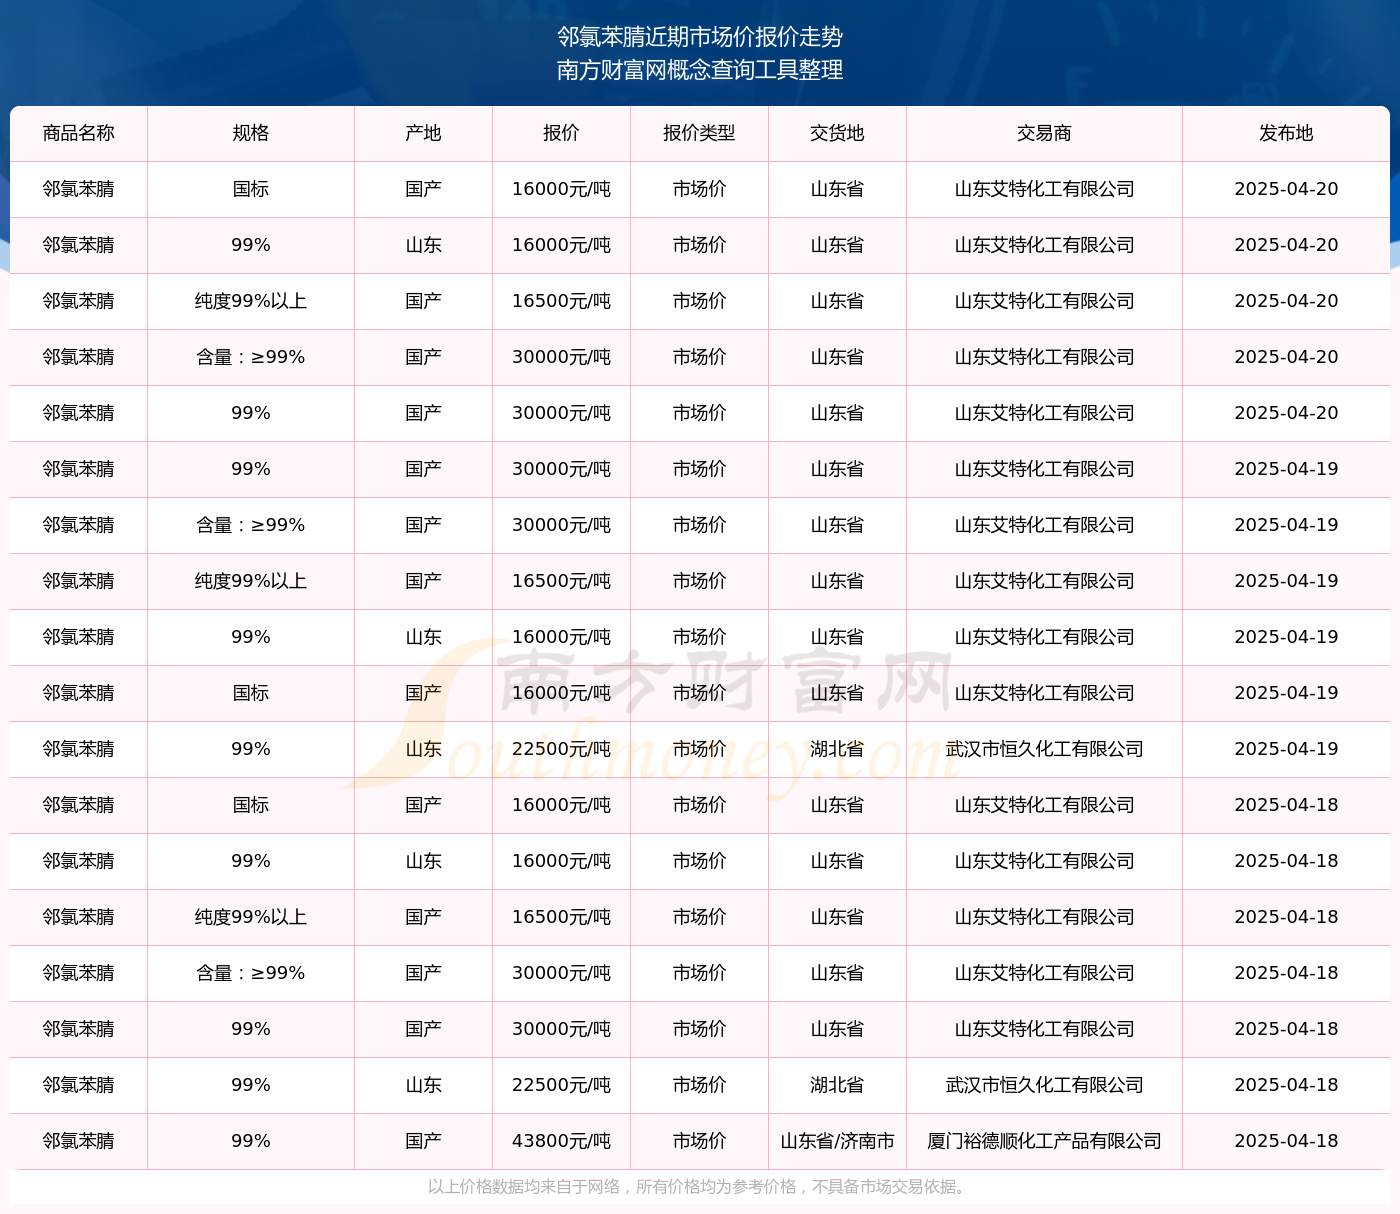
Task: Click 16500元/吨 in the 2025-04-19 row
Action: [562, 581]
